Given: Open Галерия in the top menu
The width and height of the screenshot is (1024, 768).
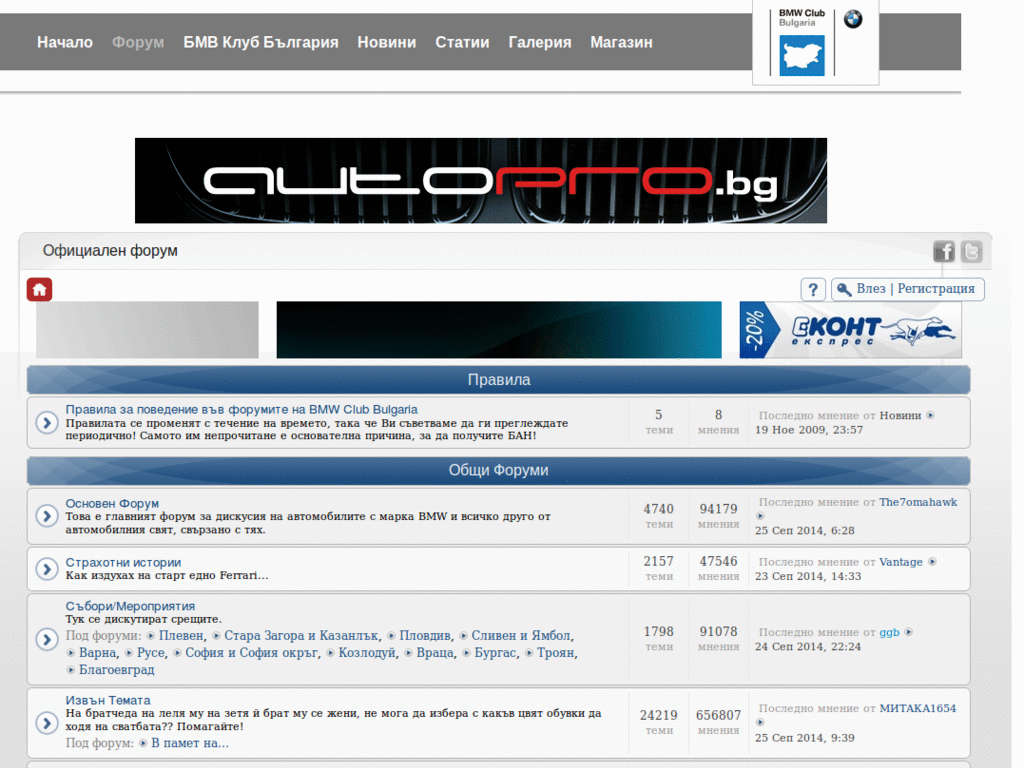Looking at the screenshot, I should click(540, 42).
